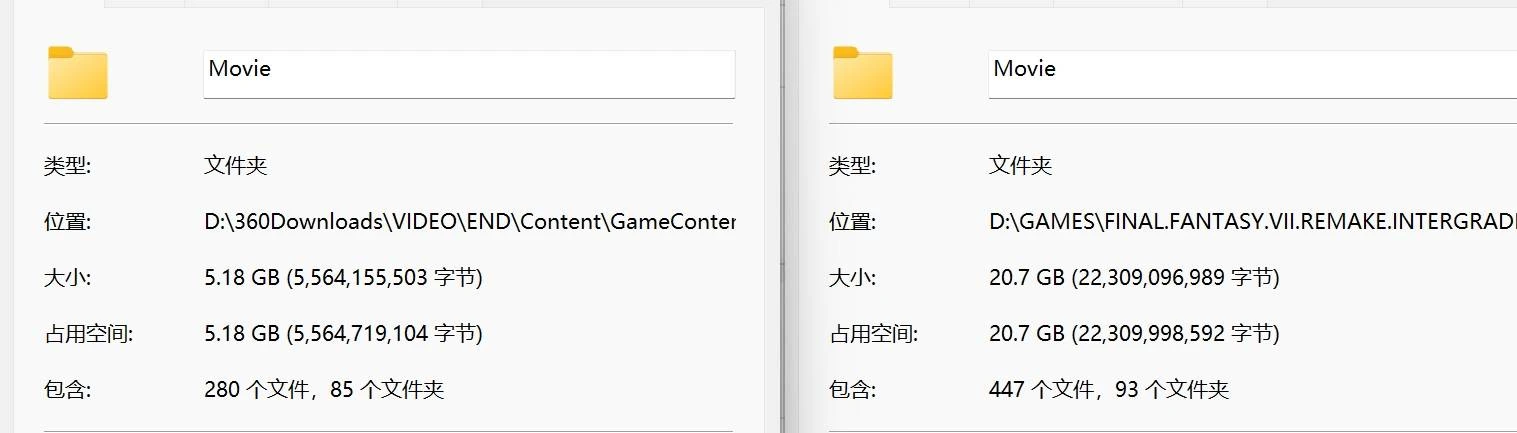Click the Movie name field in the right window
The image size is (1517, 433).
[1252, 74]
